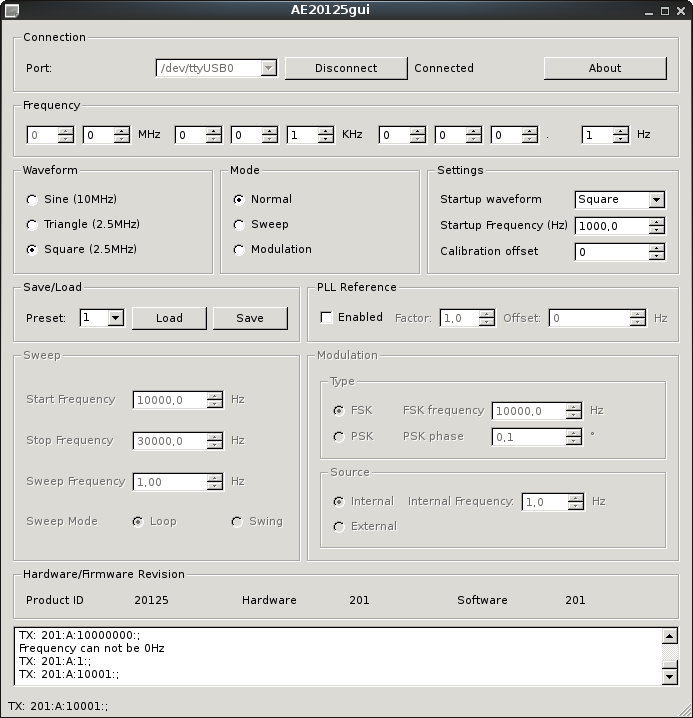Click the Disconnect button

pyautogui.click(x=346, y=68)
